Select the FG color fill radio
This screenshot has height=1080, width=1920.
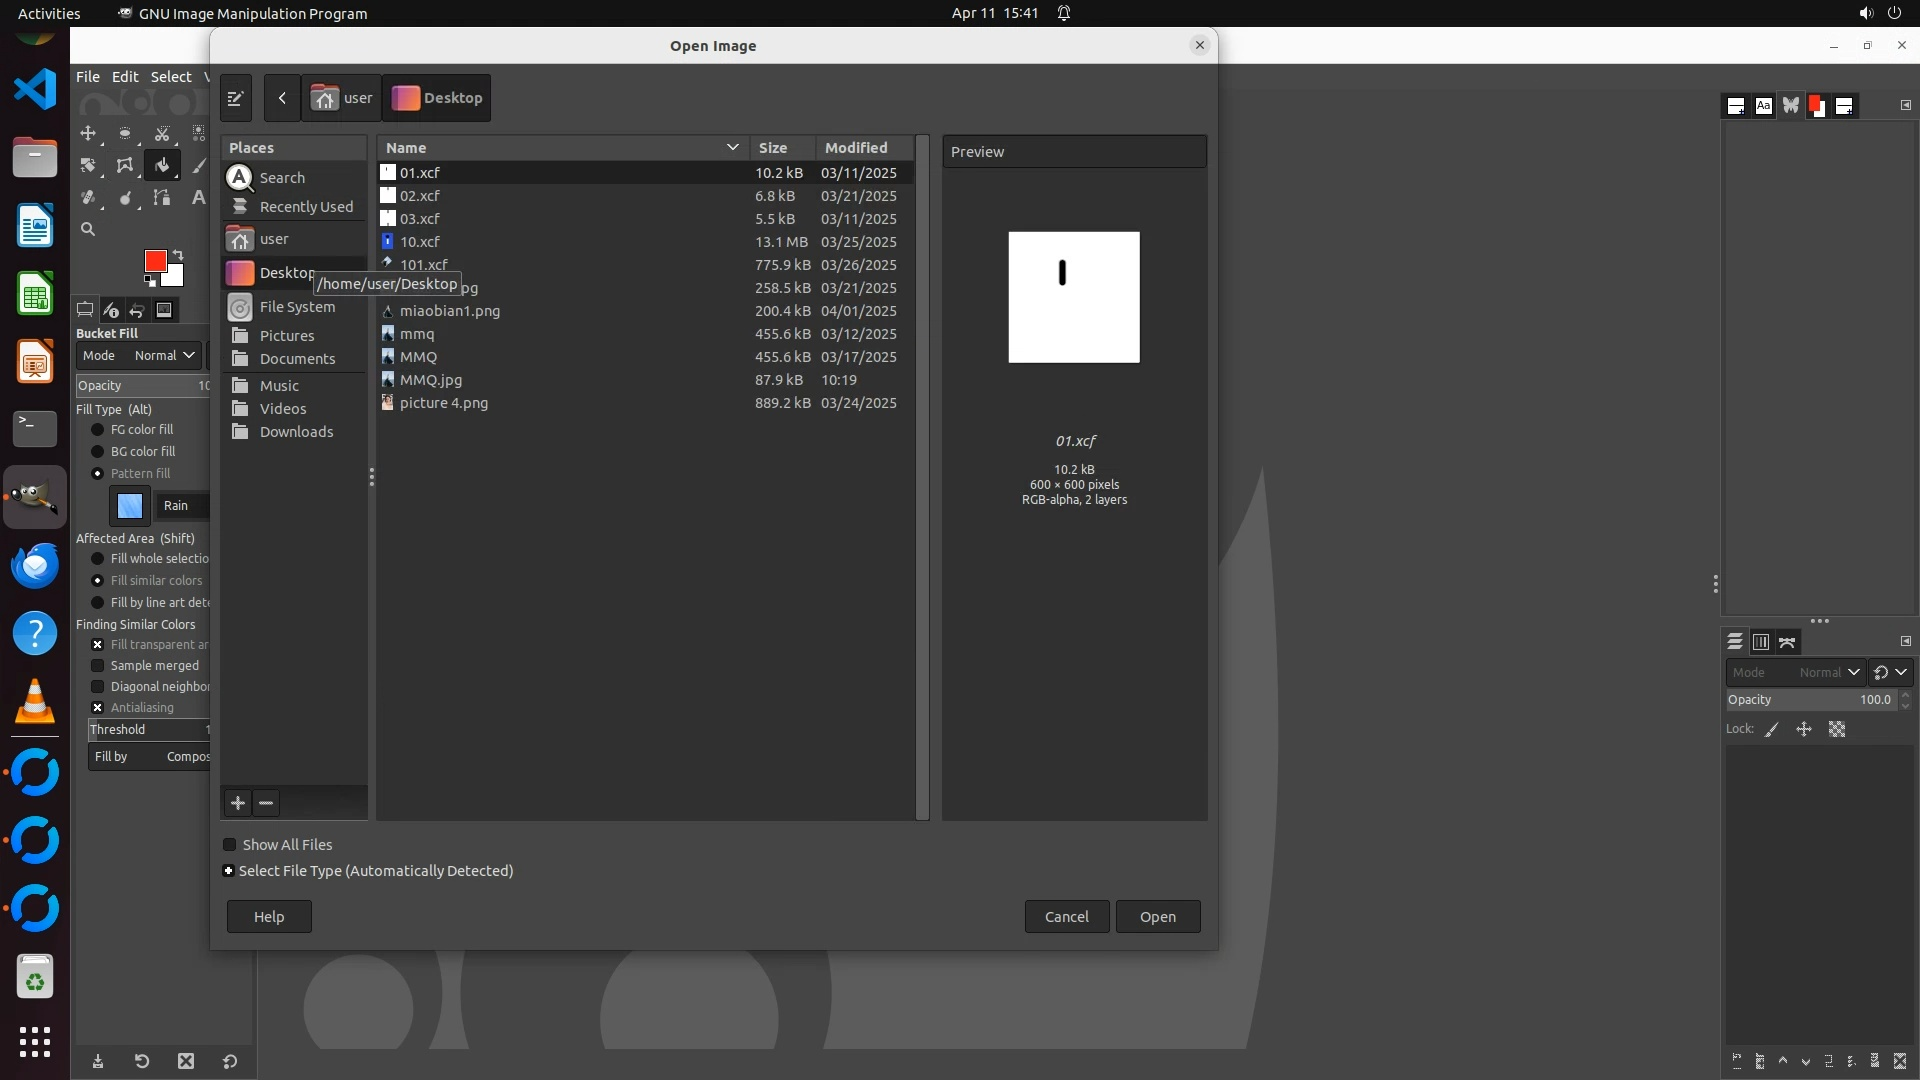(x=98, y=430)
